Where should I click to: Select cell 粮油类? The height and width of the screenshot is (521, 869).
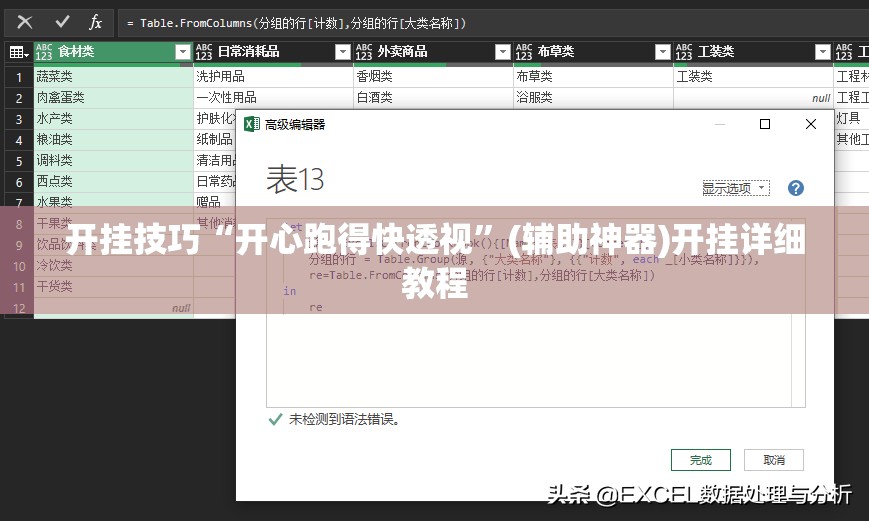[x=114, y=140]
